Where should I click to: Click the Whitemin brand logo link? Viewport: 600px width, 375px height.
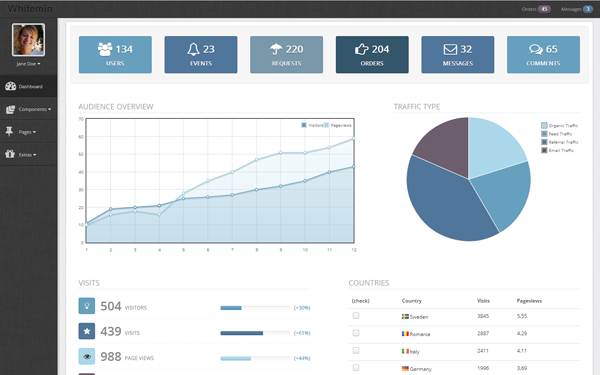pyautogui.click(x=30, y=8)
